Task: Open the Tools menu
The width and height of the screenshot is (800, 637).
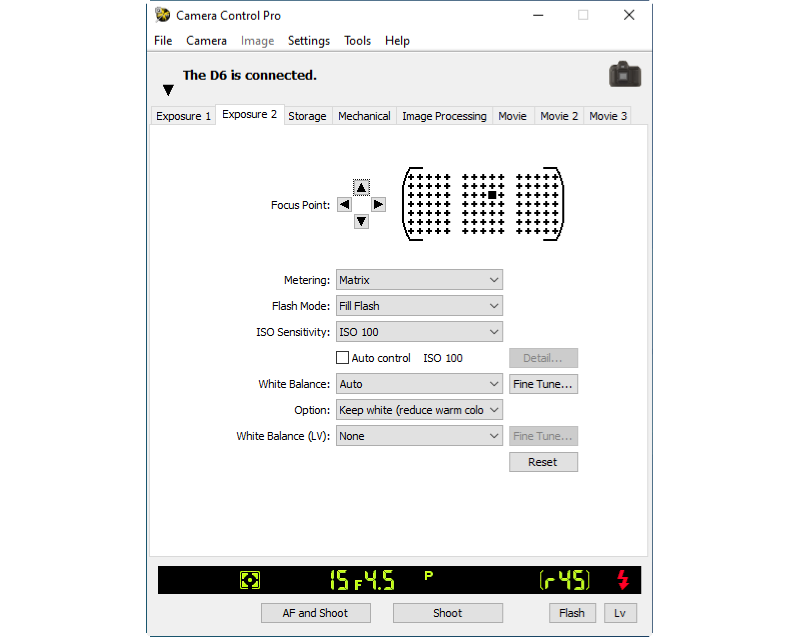Action: 357,41
